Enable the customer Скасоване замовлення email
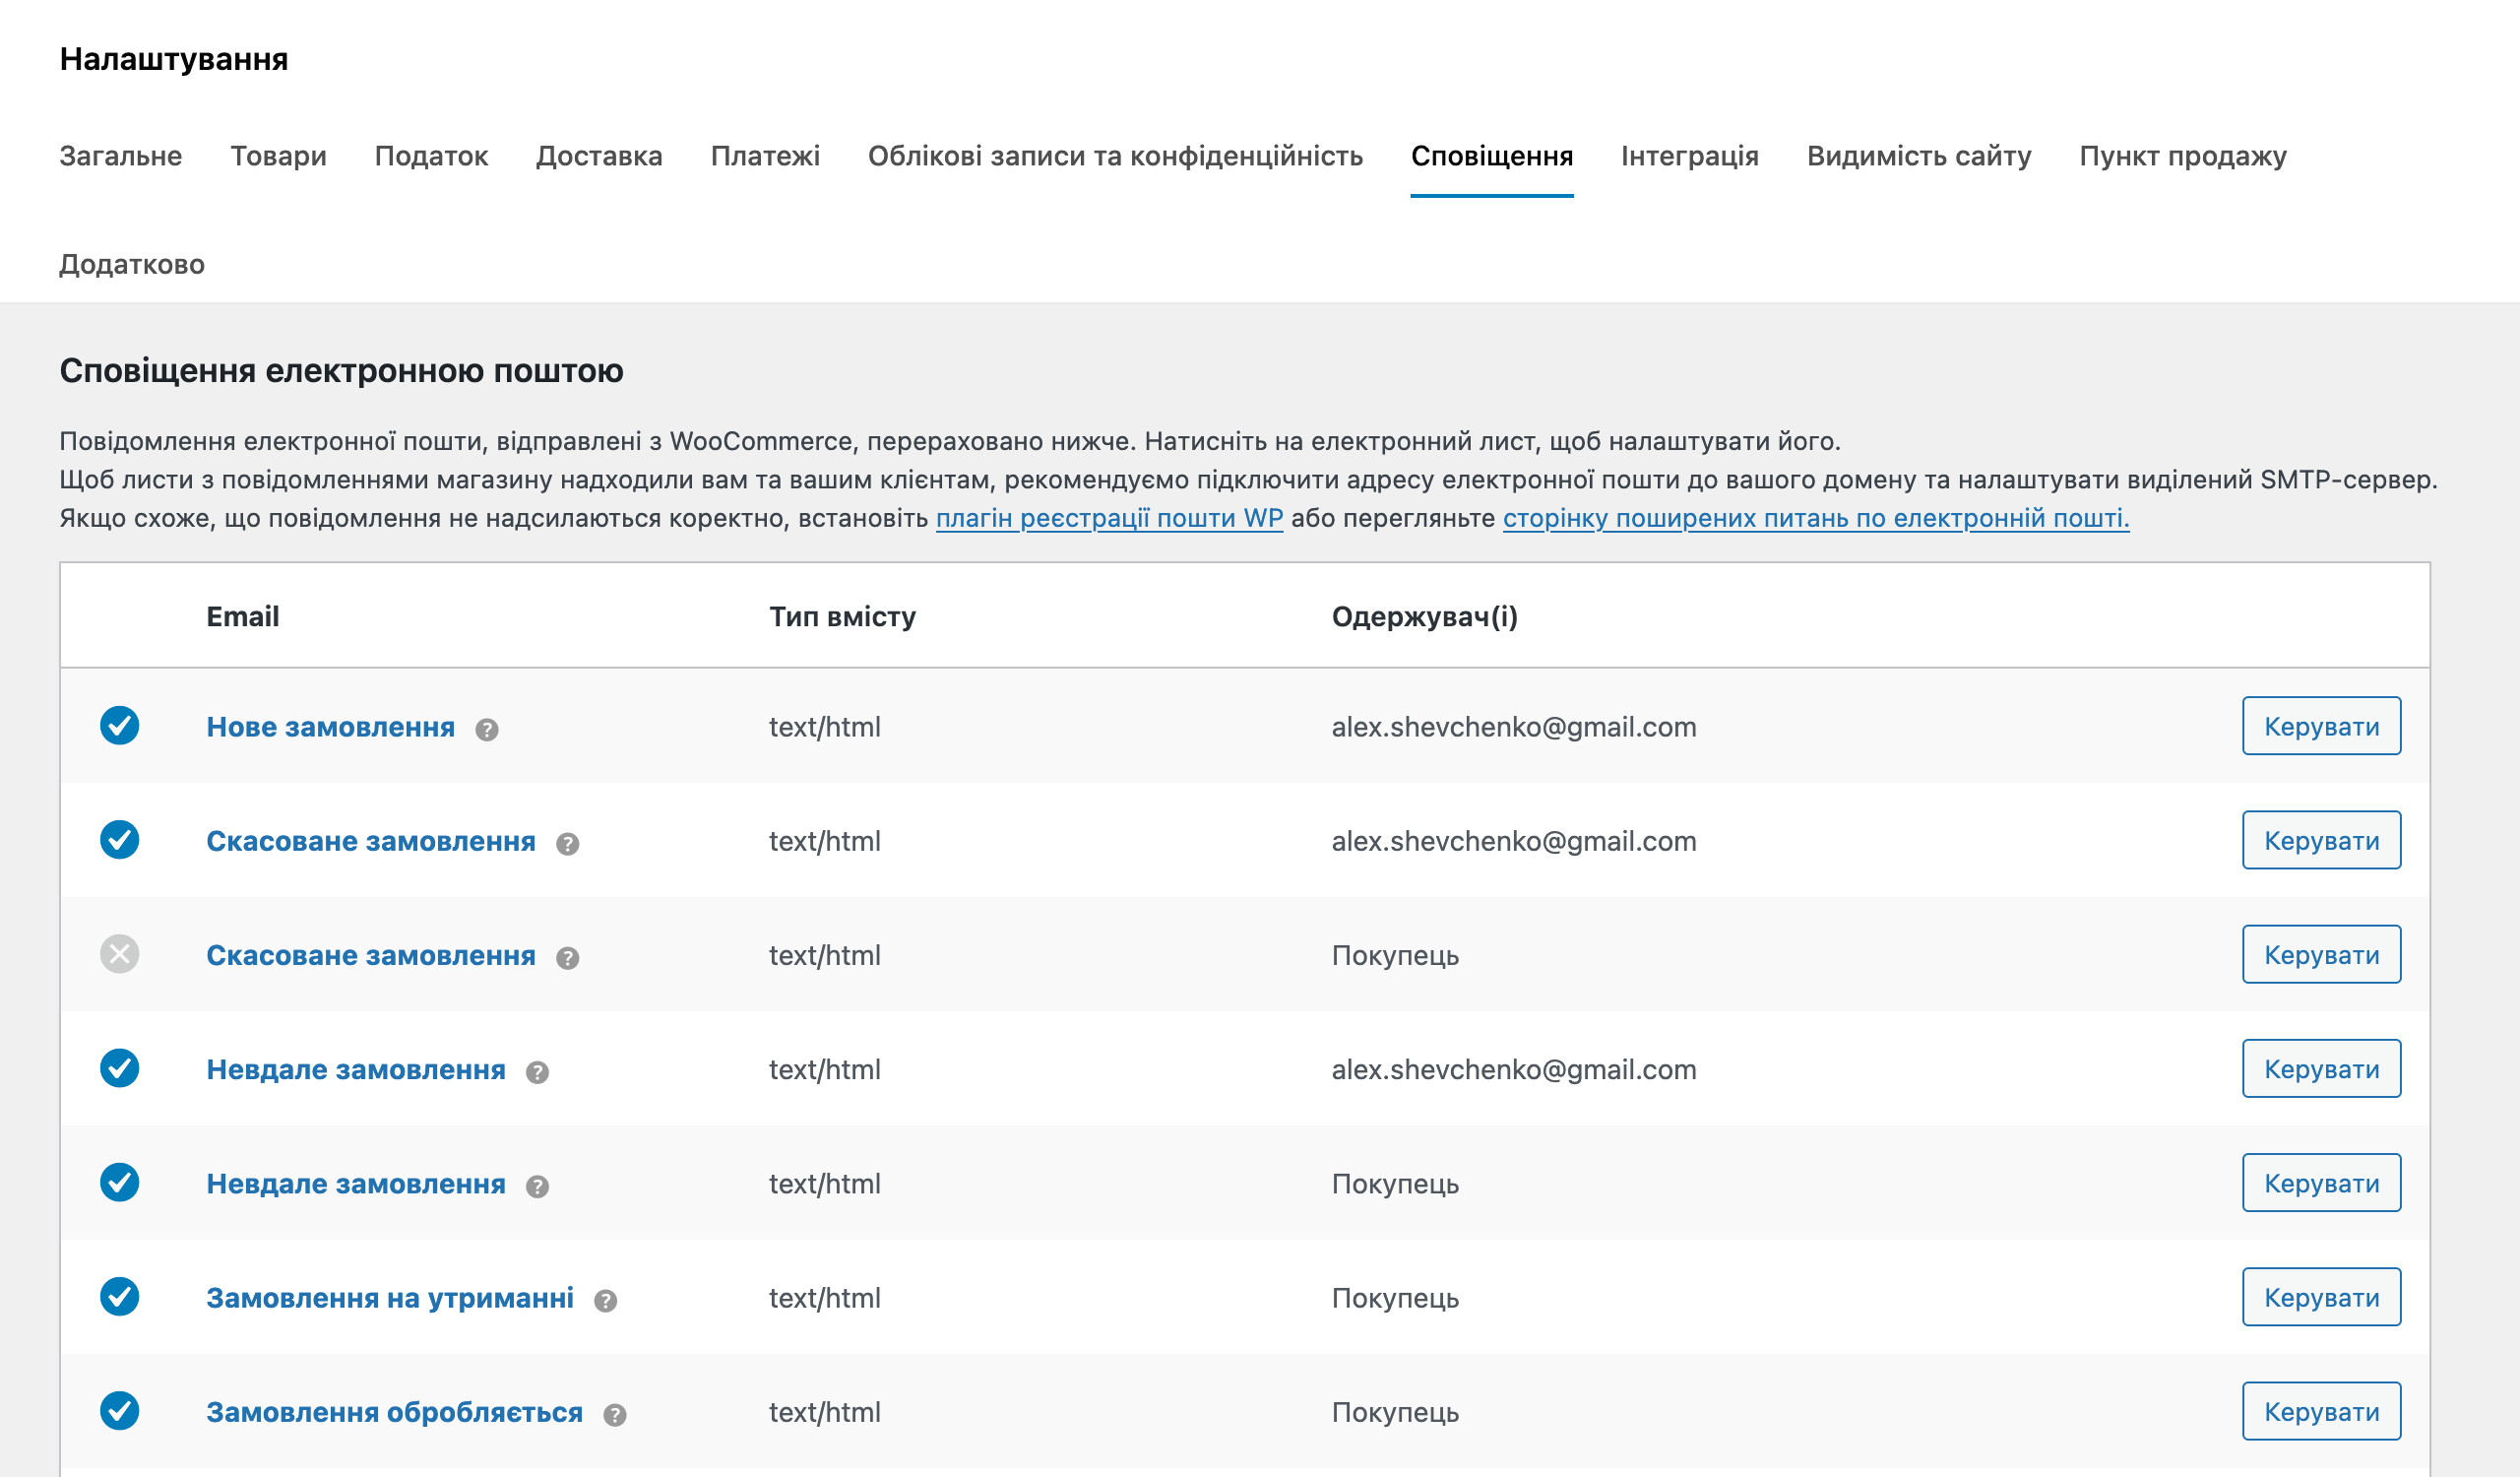 120,954
